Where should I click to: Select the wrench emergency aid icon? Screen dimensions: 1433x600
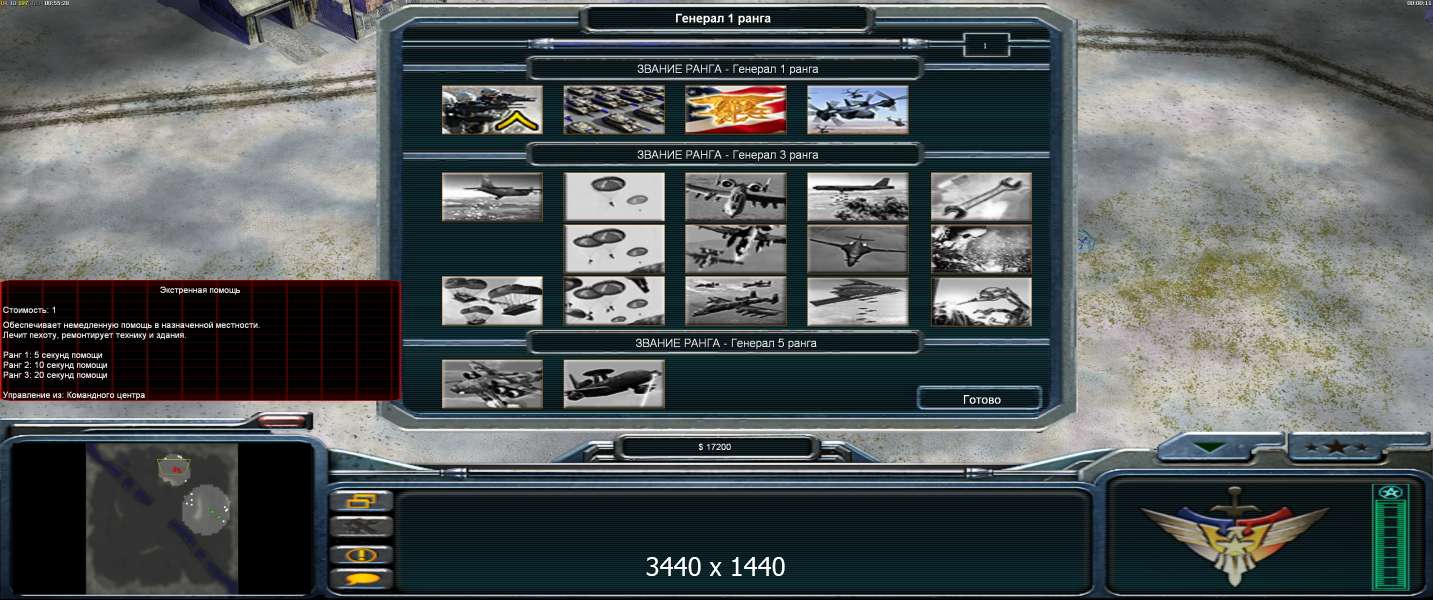981,197
